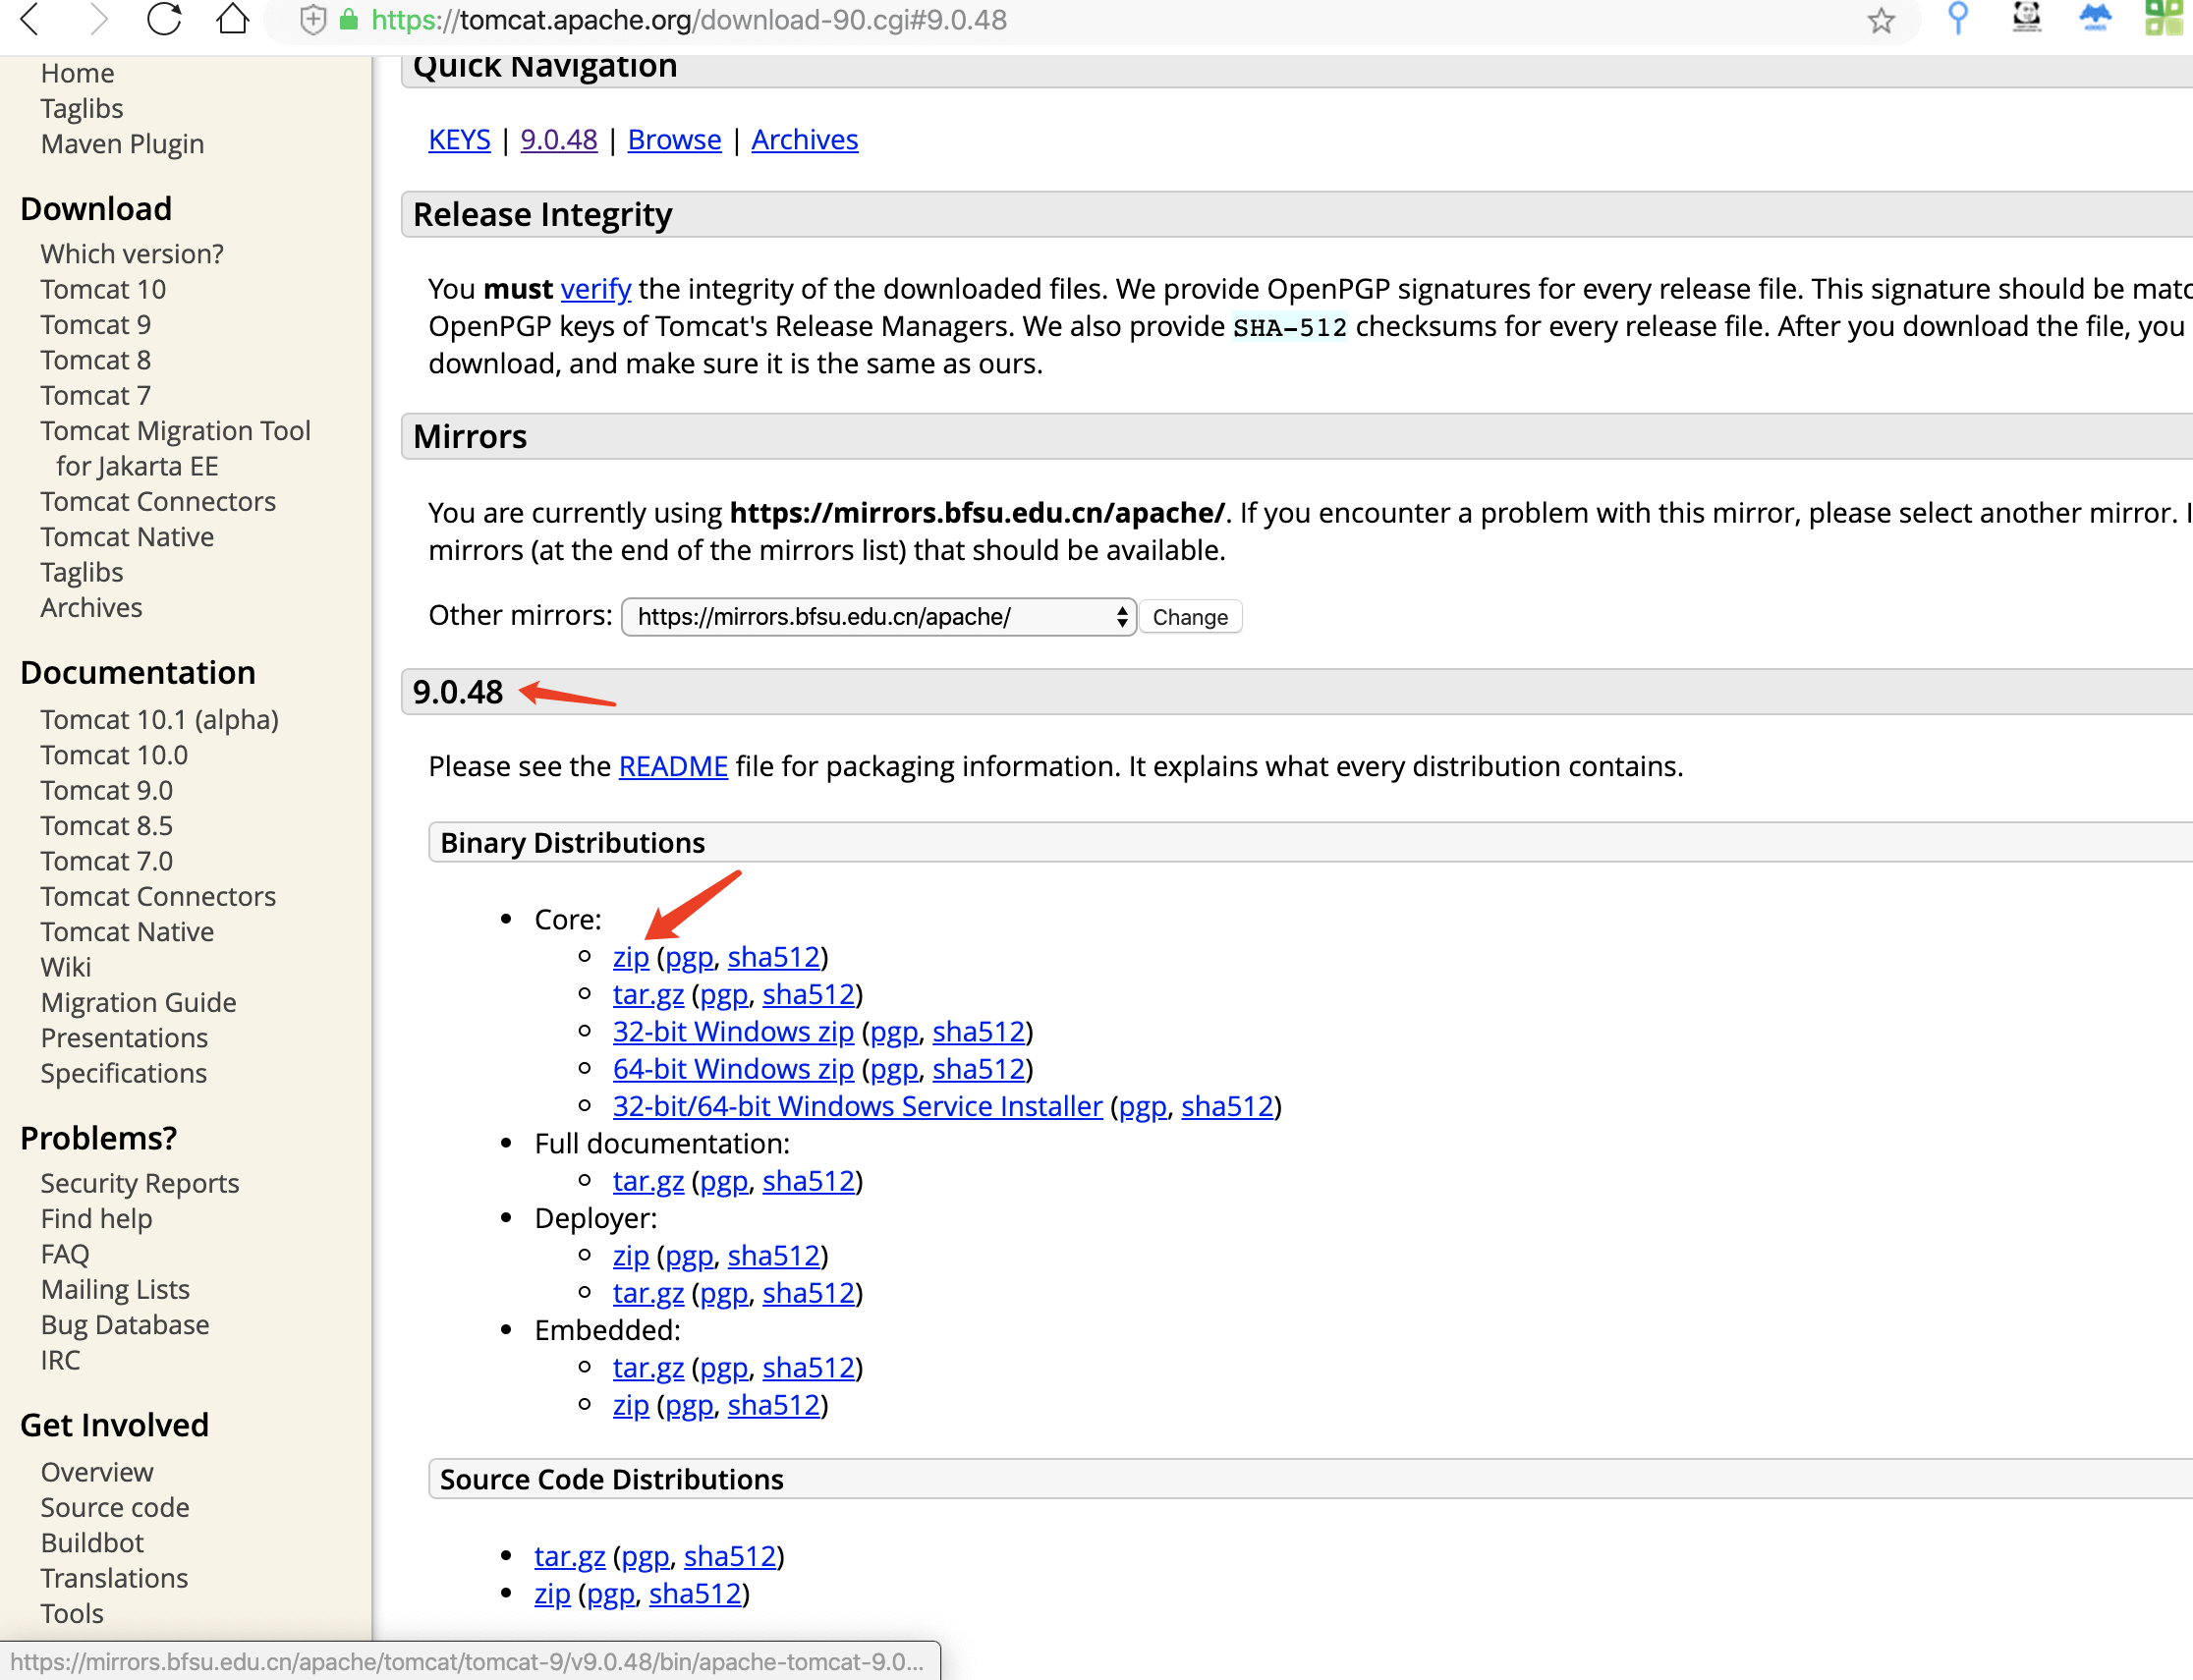
Task: Go to the browser home icon
Action: tap(233, 19)
